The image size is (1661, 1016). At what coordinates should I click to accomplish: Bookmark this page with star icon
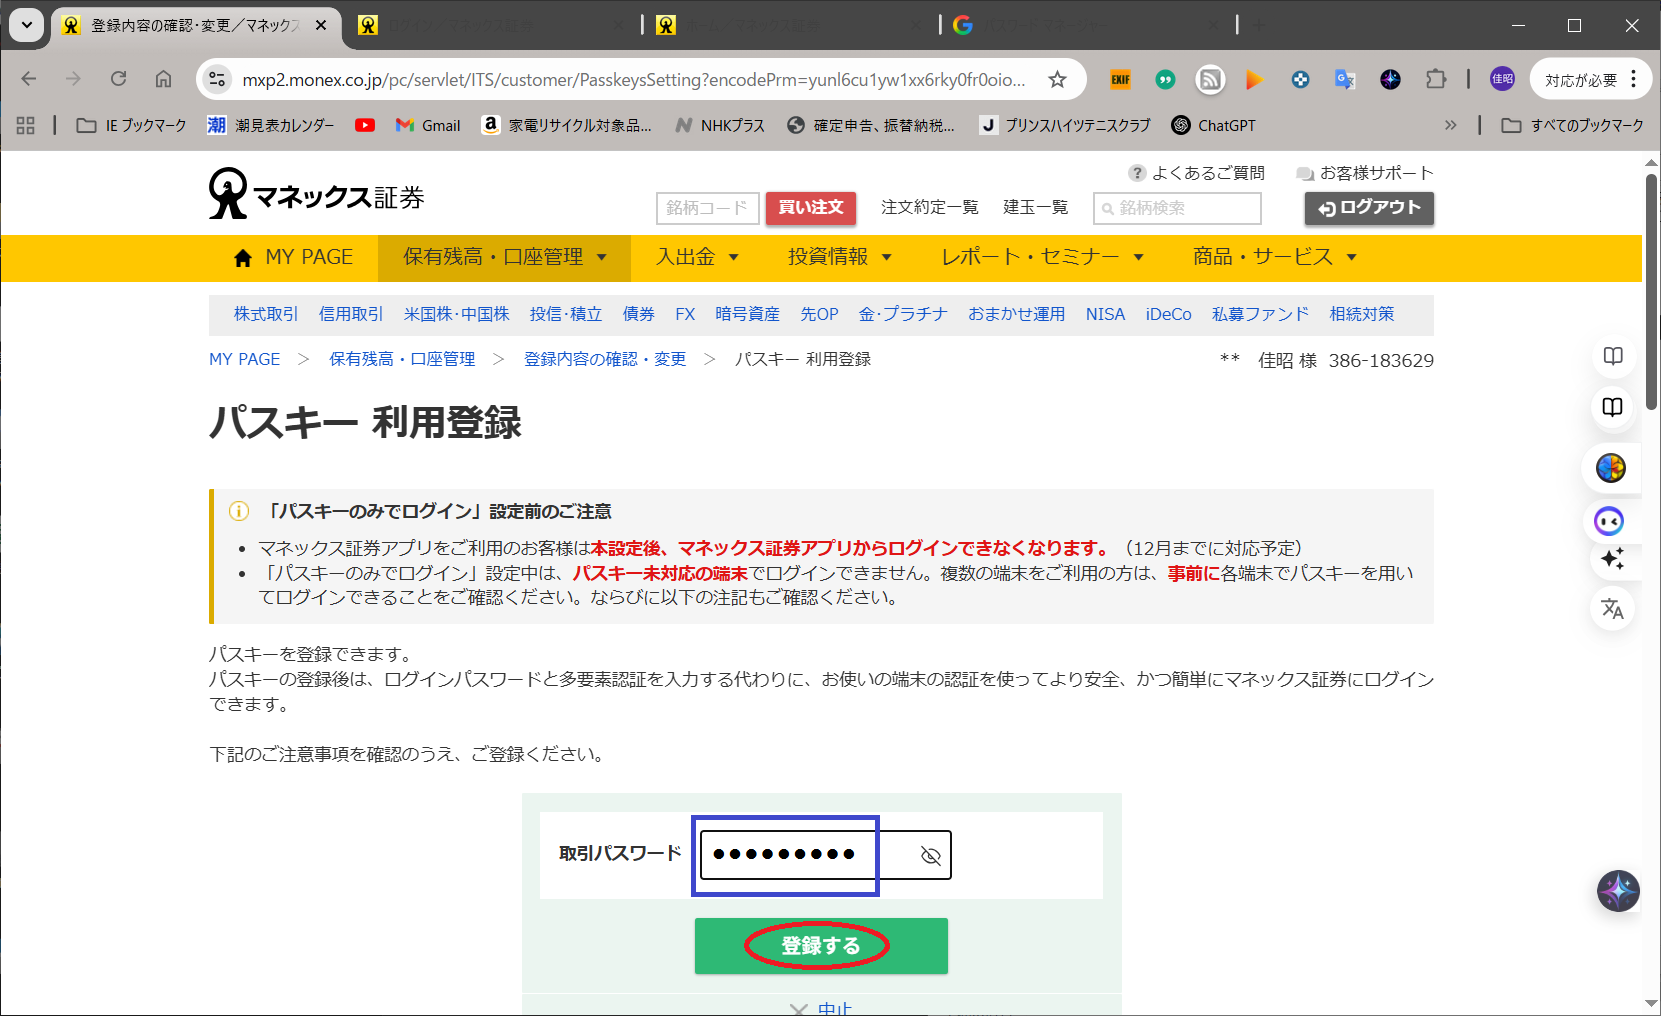pos(1057,80)
